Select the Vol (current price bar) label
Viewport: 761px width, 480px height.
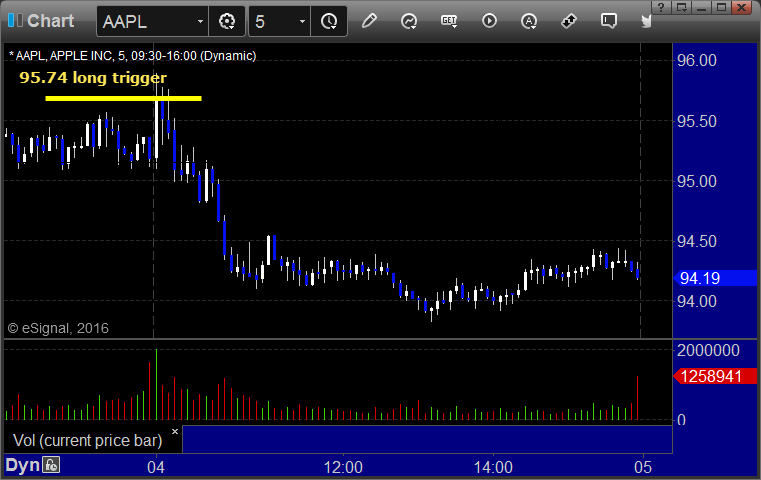point(87,440)
